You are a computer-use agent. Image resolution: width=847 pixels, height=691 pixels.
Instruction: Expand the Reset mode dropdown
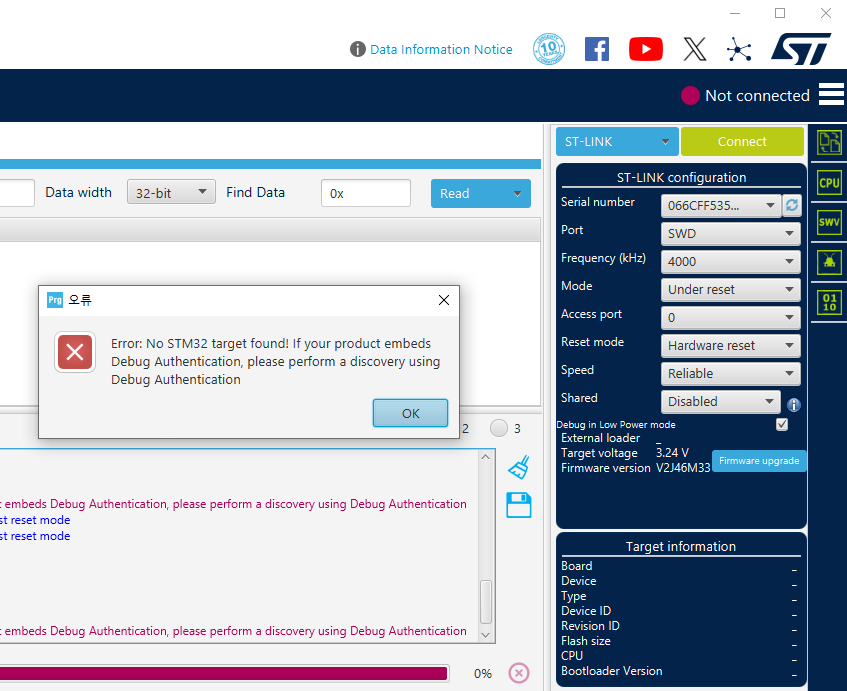click(x=730, y=346)
